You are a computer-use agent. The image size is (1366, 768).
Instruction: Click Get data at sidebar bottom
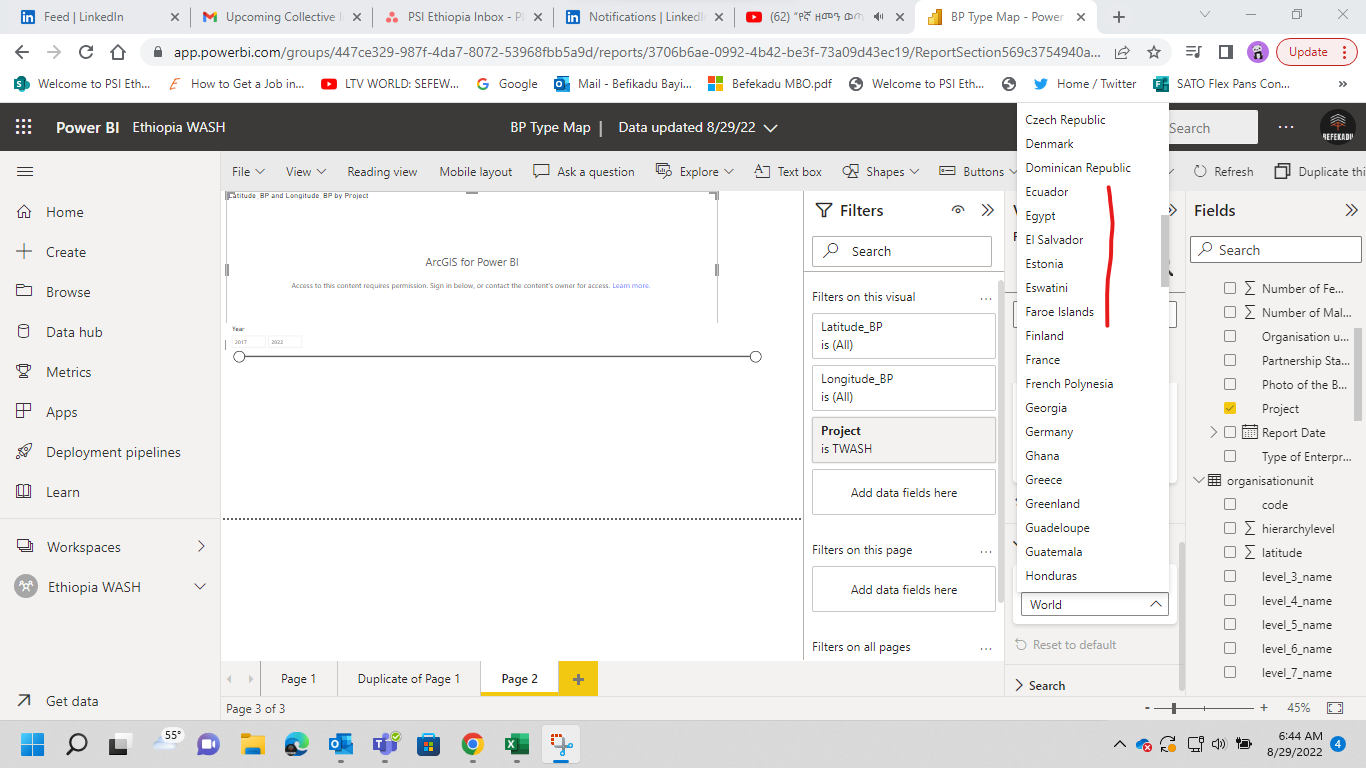pyautogui.click(x=72, y=701)
